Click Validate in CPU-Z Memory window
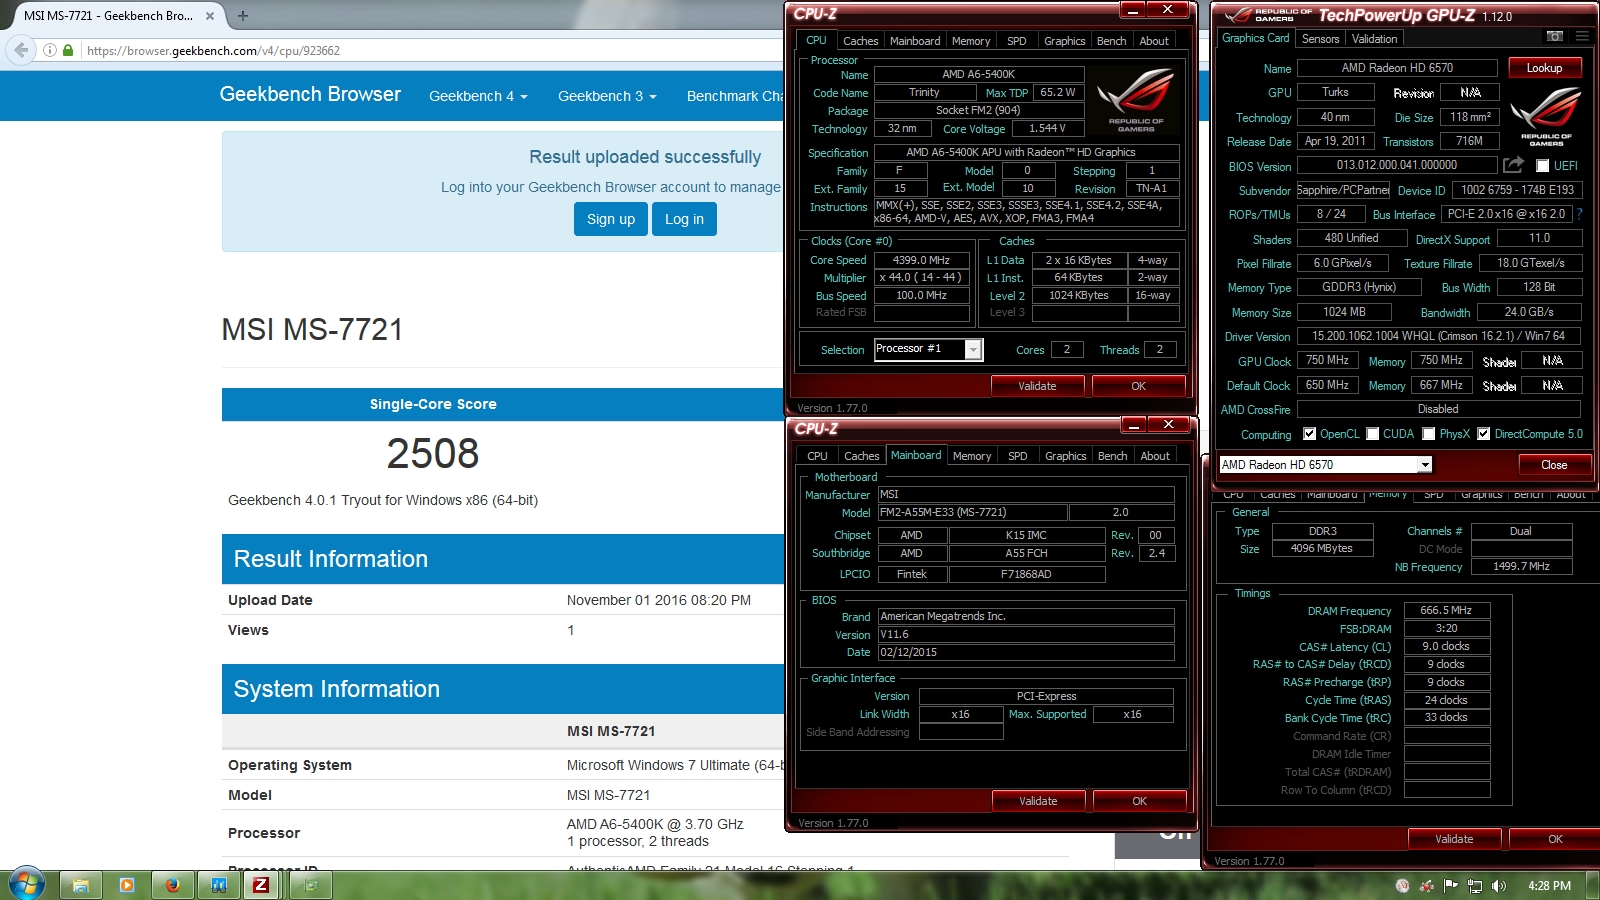 pyautogui.click(x=1454, y=839)
